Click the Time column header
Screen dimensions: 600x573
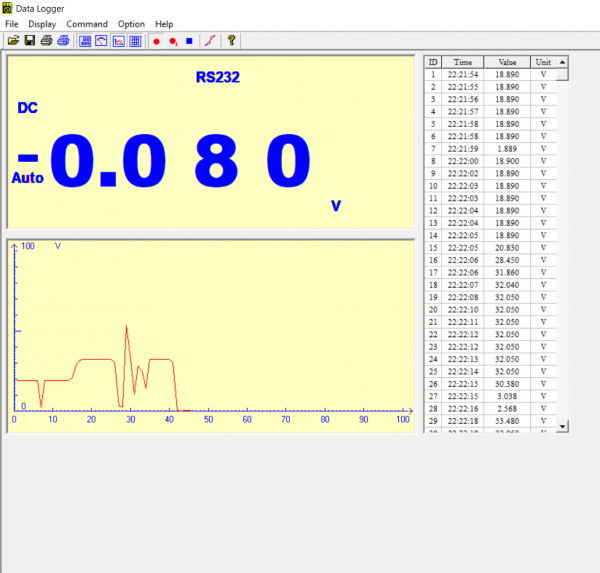click(463, 62)
